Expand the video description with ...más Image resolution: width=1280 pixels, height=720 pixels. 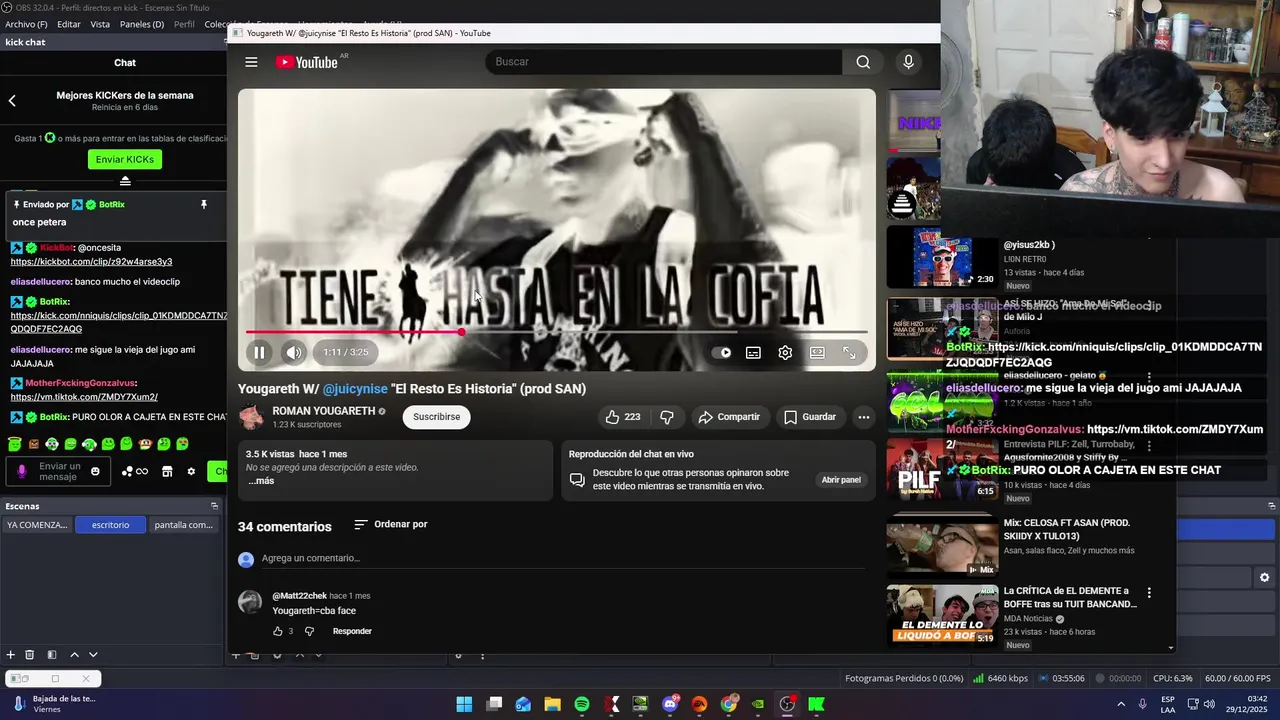tap(261, 481)
